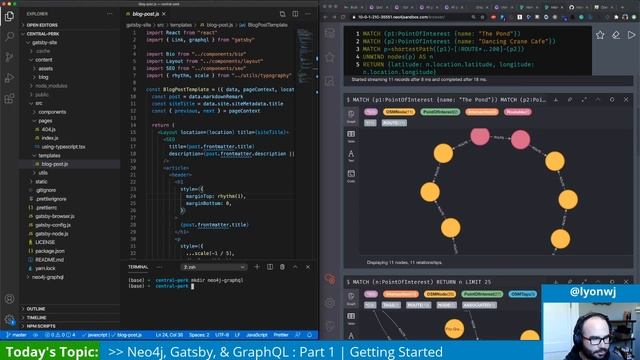
Task: Open index.js in the file tree
Action: pyautogui.click(x=50, y=138)
